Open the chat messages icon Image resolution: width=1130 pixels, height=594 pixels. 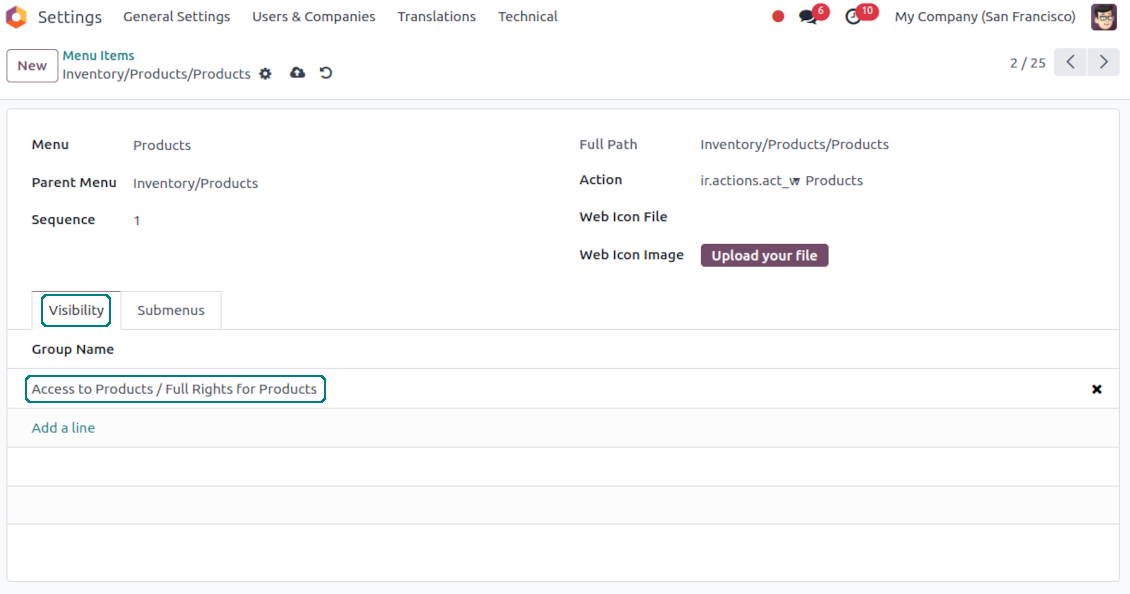(x=808, y=17)
